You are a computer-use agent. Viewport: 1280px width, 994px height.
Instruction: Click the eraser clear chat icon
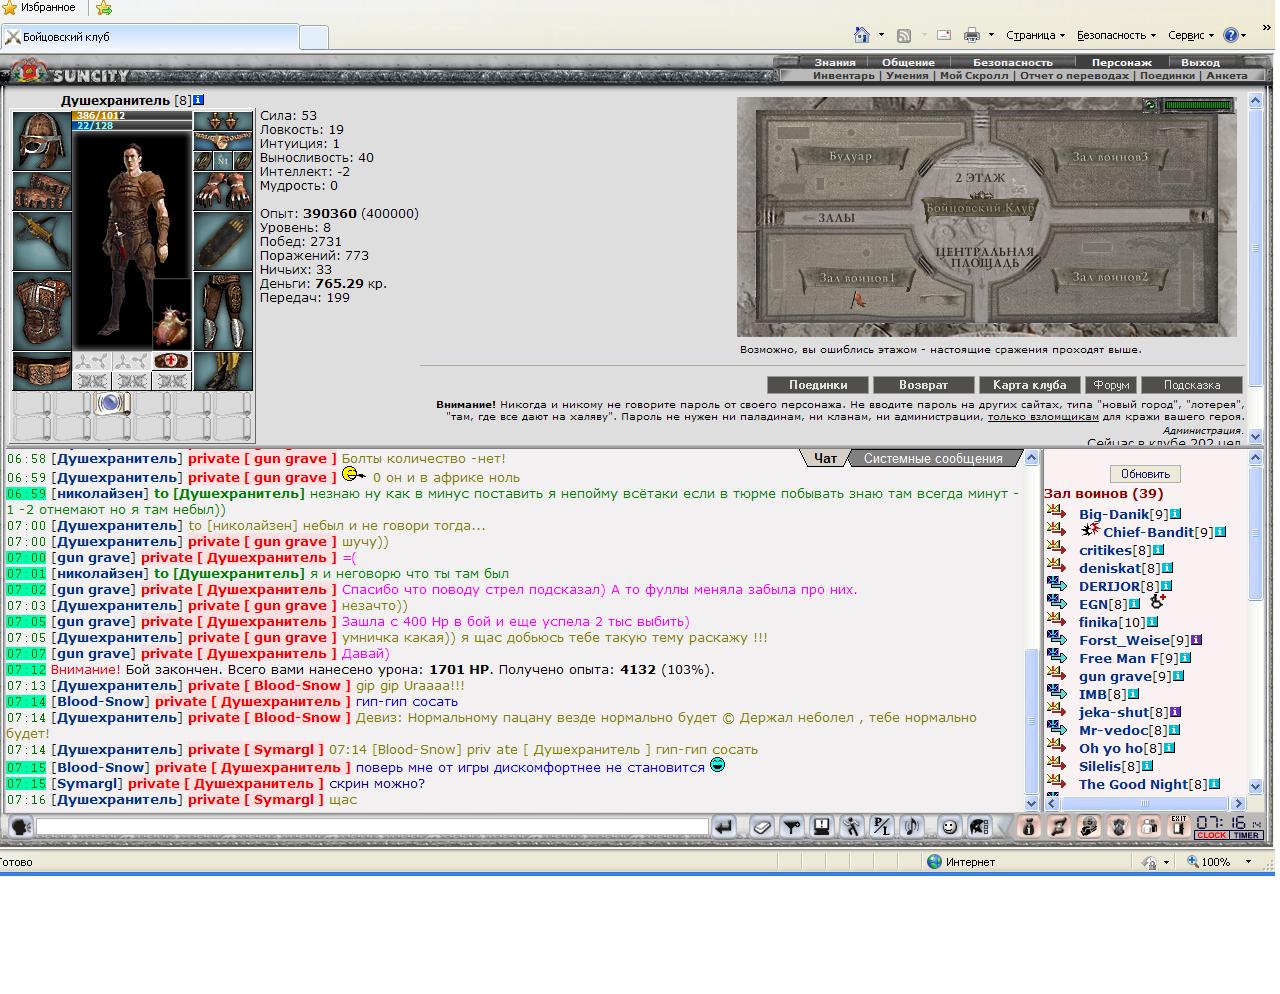762,826
